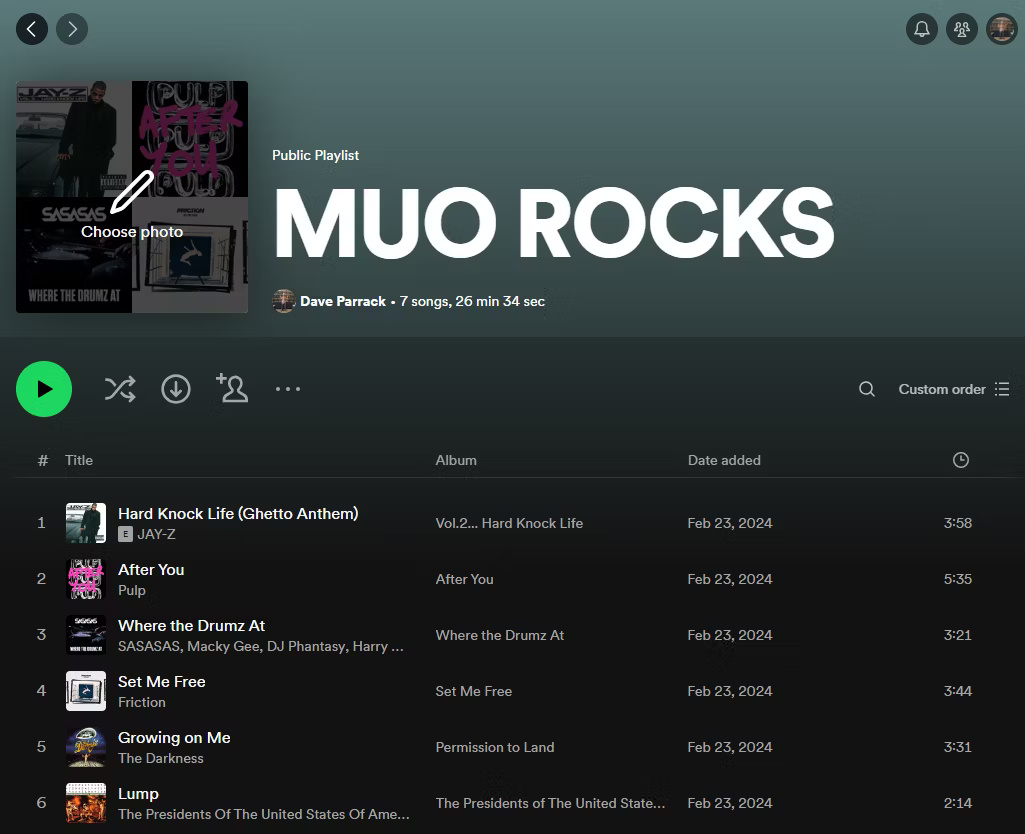Click the list view icon beside Custom order
This screenshot has height=834, width=1025.
pyautogui.click(x=1002, y=388)
